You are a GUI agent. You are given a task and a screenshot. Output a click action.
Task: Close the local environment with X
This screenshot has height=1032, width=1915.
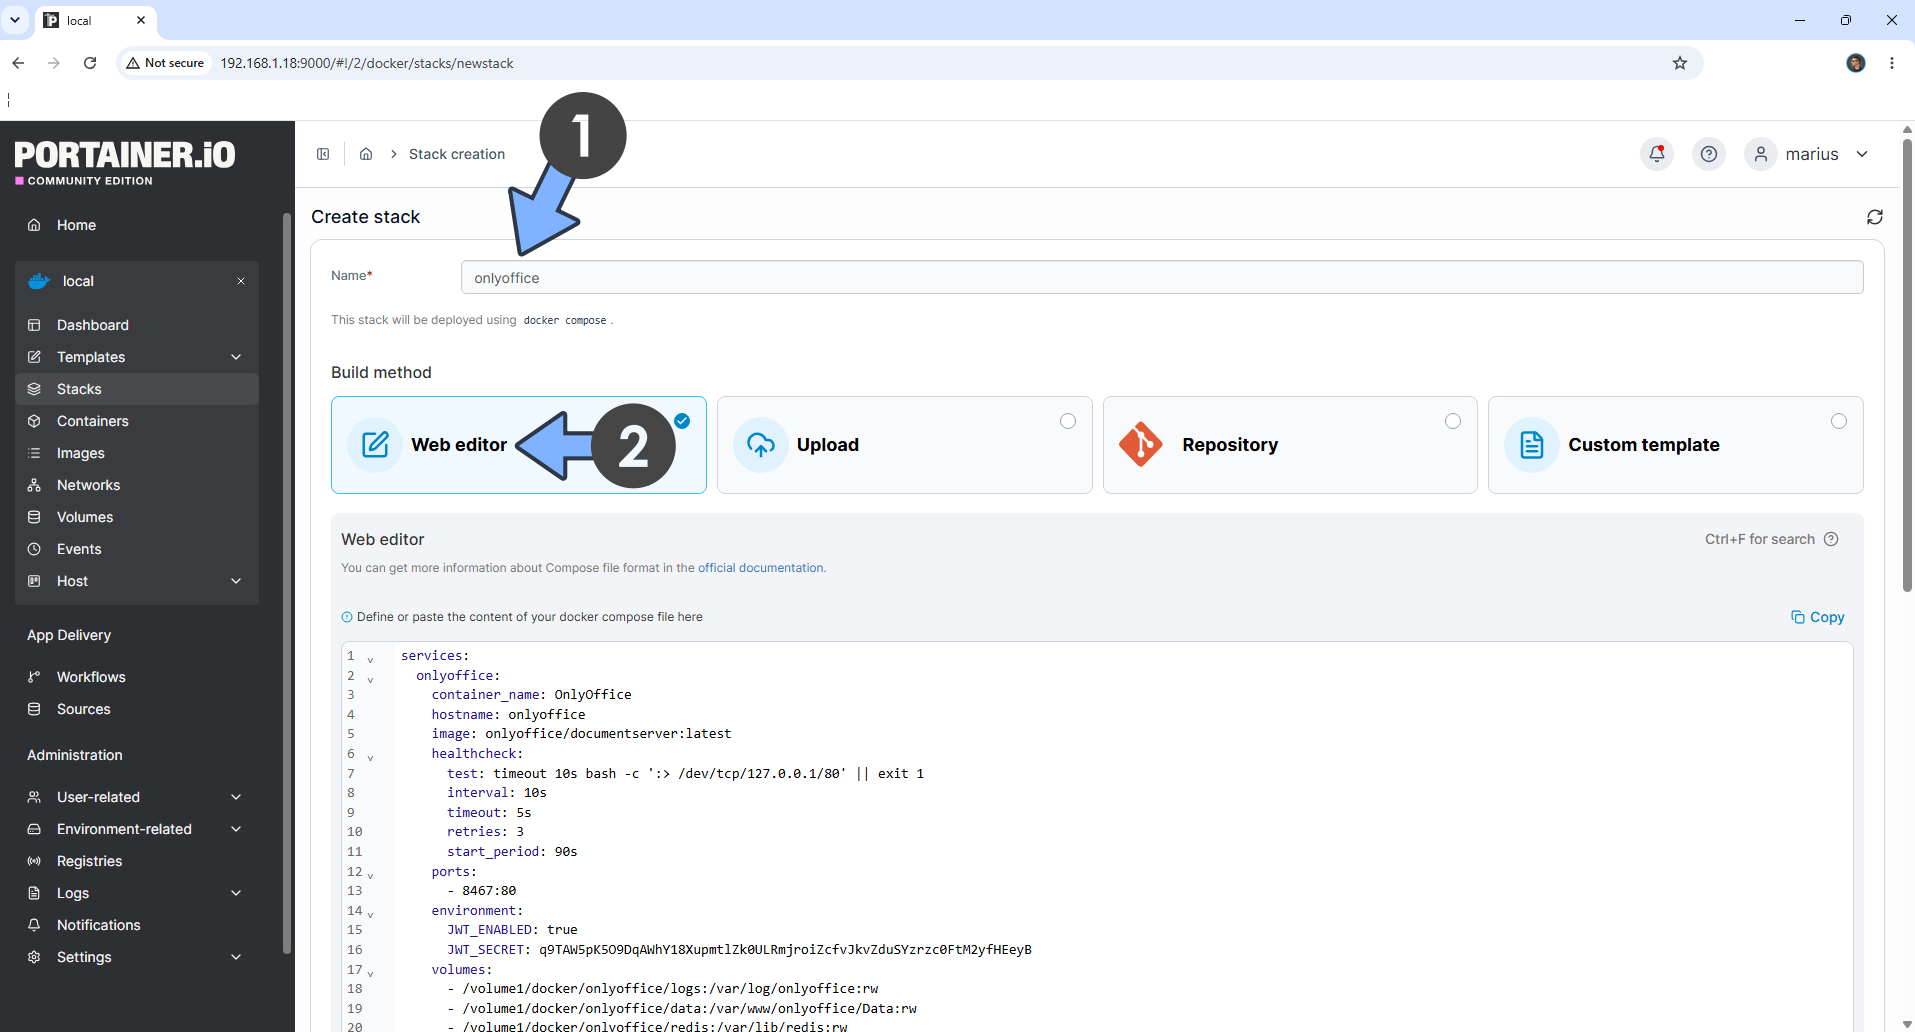click(x=241, y=281)
